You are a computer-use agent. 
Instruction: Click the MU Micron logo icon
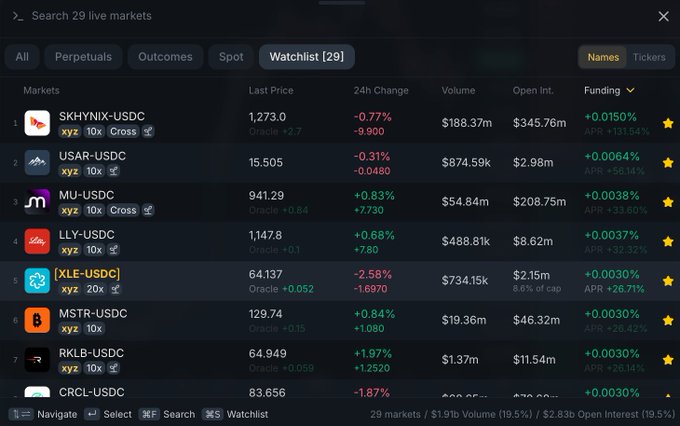click(37, 202)
